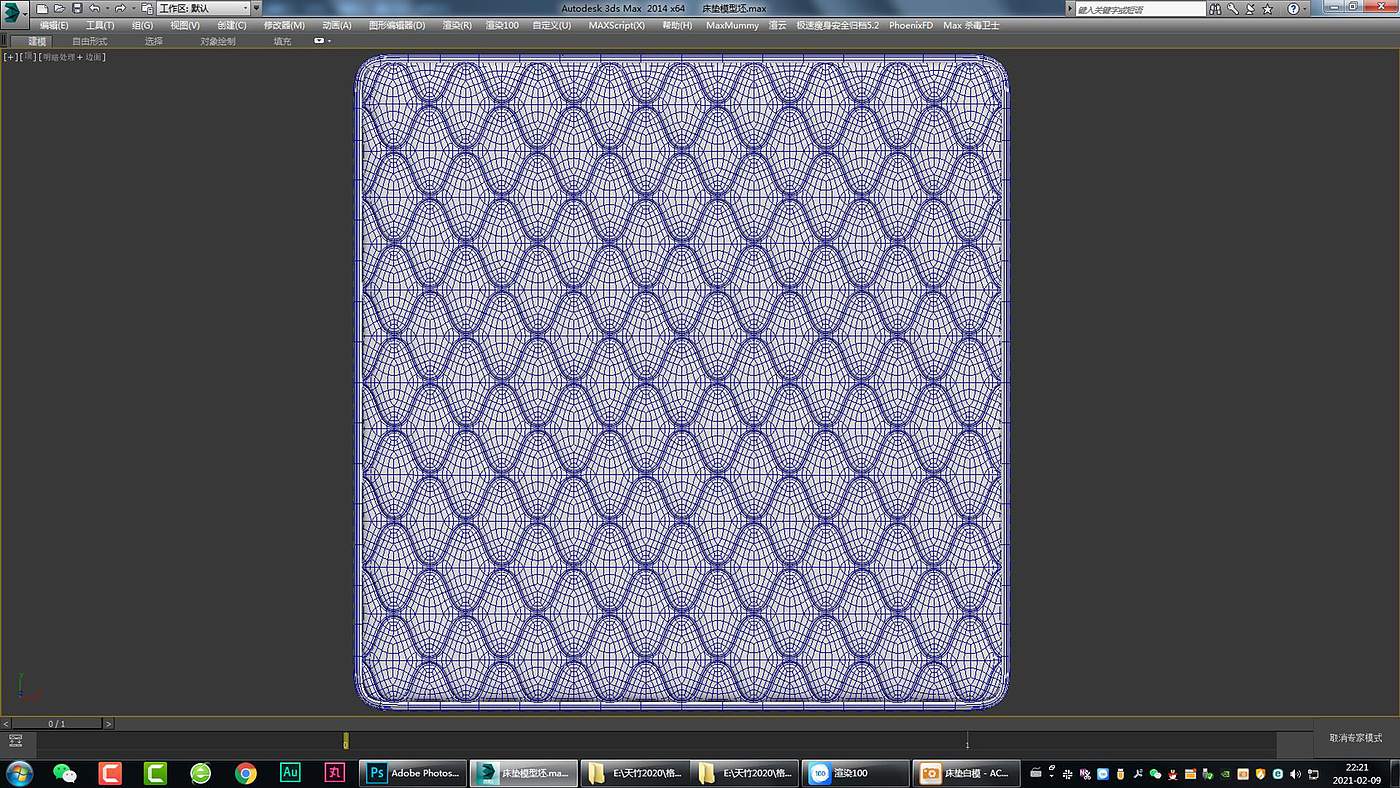The width and height of the screenshot is (1400, 788).
Task: Click the [+] viewport options label
Action: (x=10, y=57)
